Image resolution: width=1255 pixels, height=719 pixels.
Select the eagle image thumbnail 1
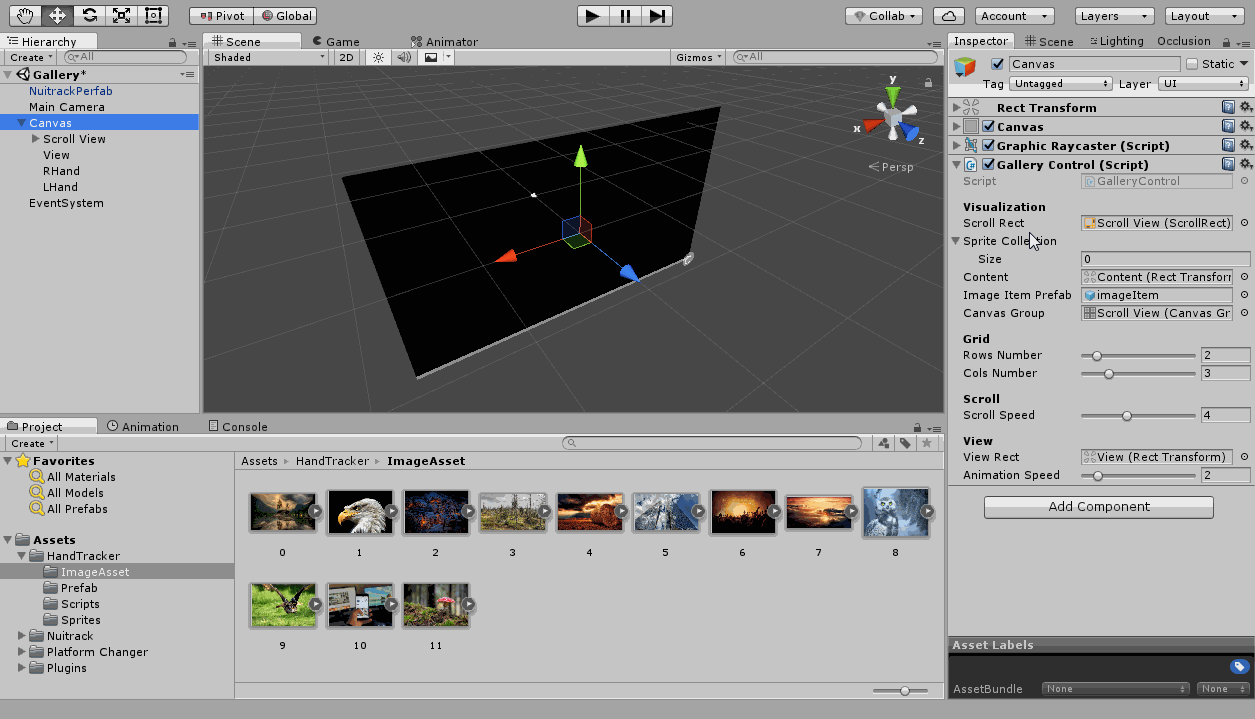pyautogui.click(x=359, y=512)
